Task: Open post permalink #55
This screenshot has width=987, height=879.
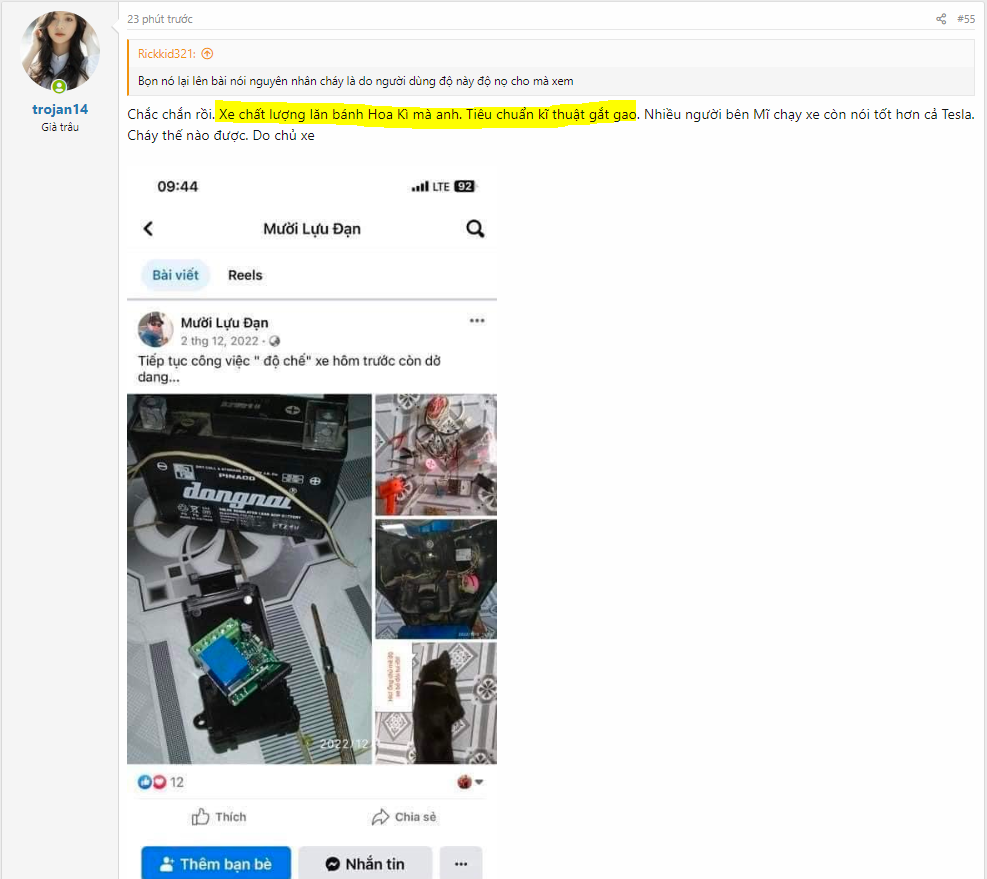Action: (966, 19)
